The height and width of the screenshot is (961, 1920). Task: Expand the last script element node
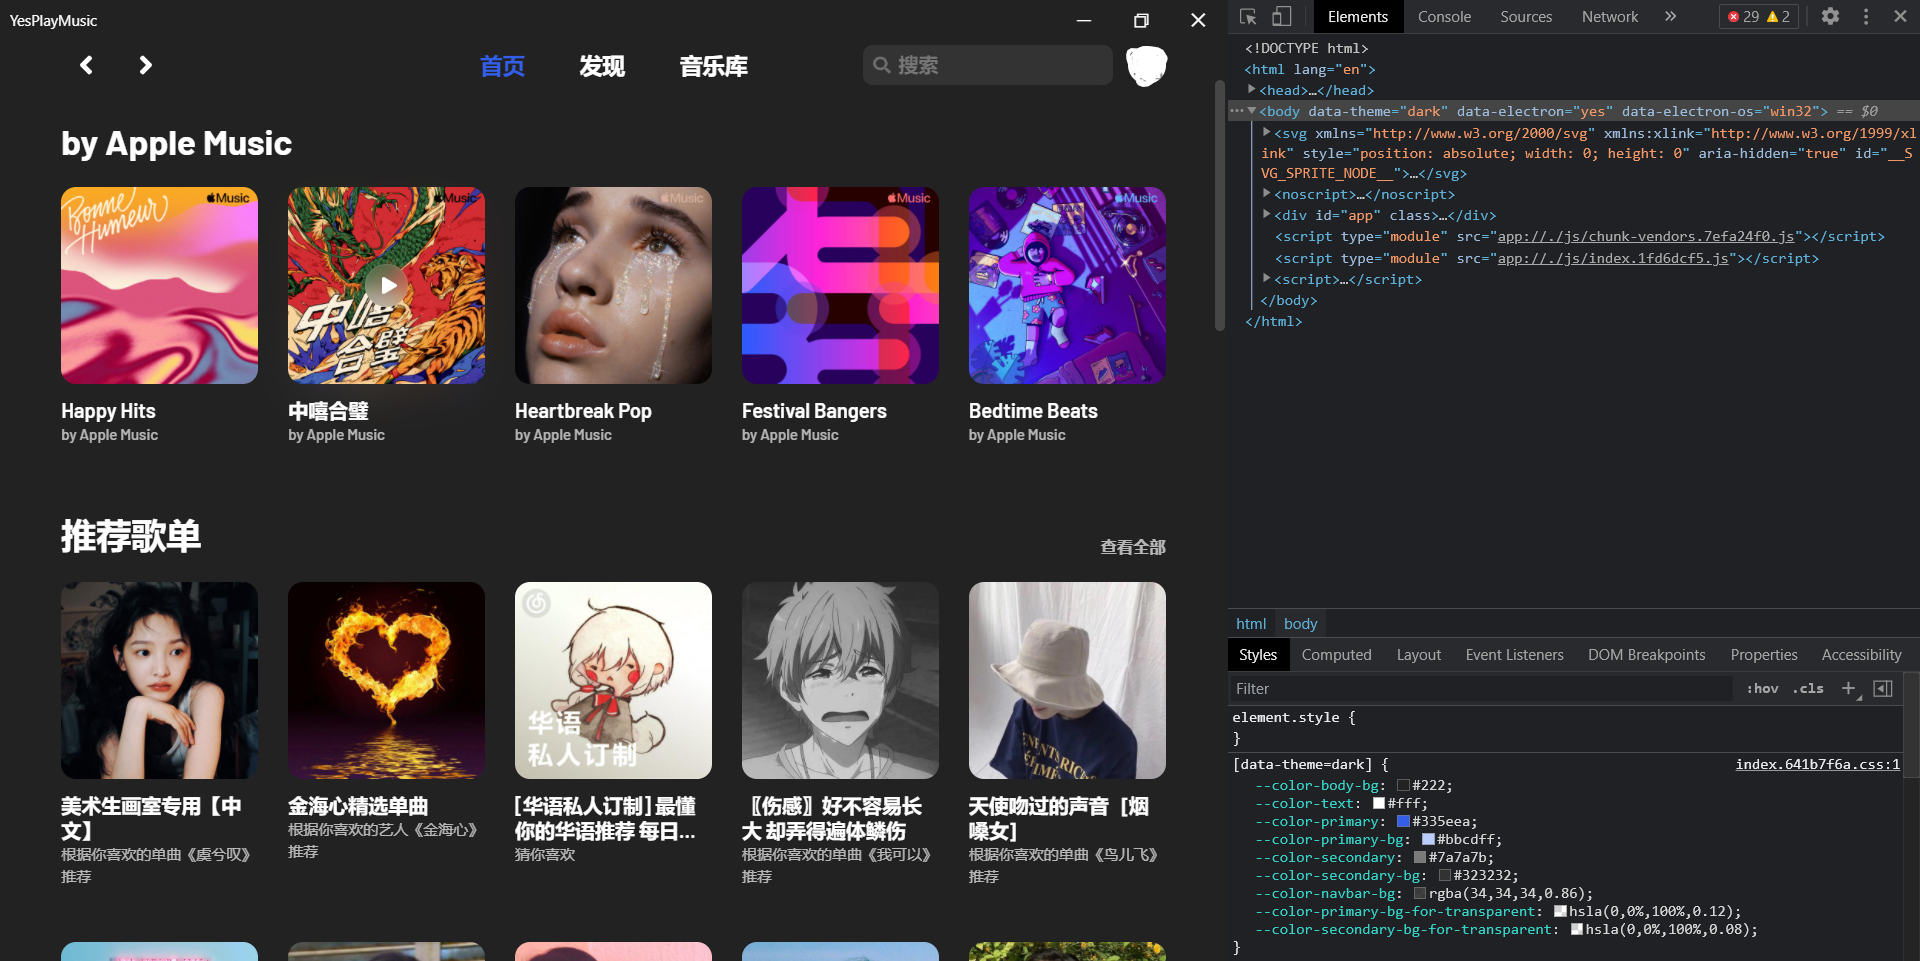coord(1267,279)
